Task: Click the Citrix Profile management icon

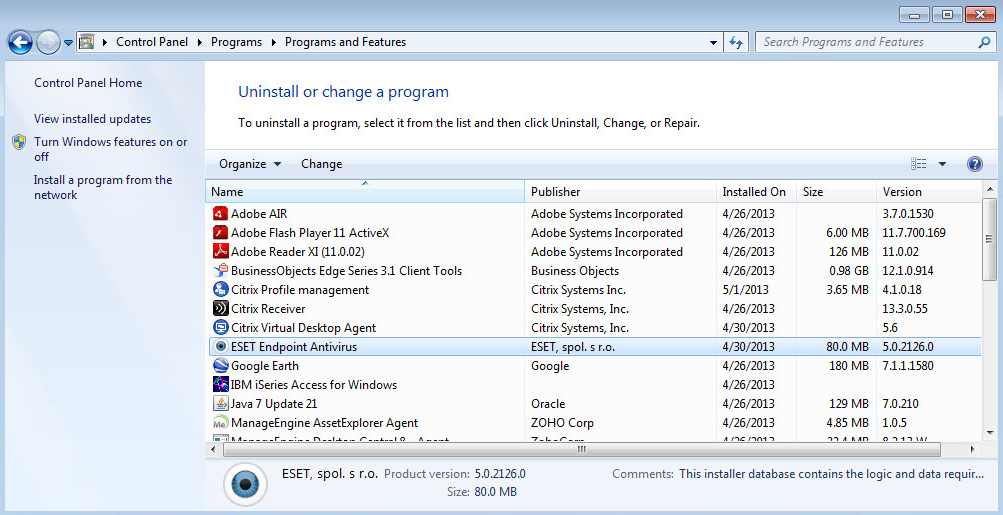Action: 221,290
